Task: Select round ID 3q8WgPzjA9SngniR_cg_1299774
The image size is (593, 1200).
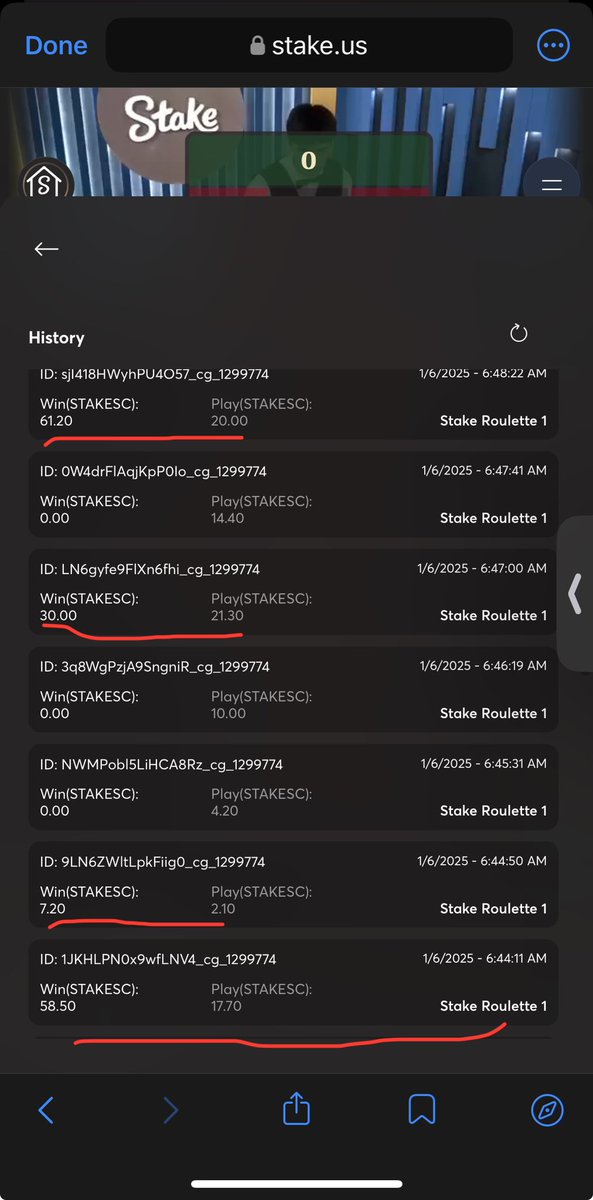Action: point(154,666)
